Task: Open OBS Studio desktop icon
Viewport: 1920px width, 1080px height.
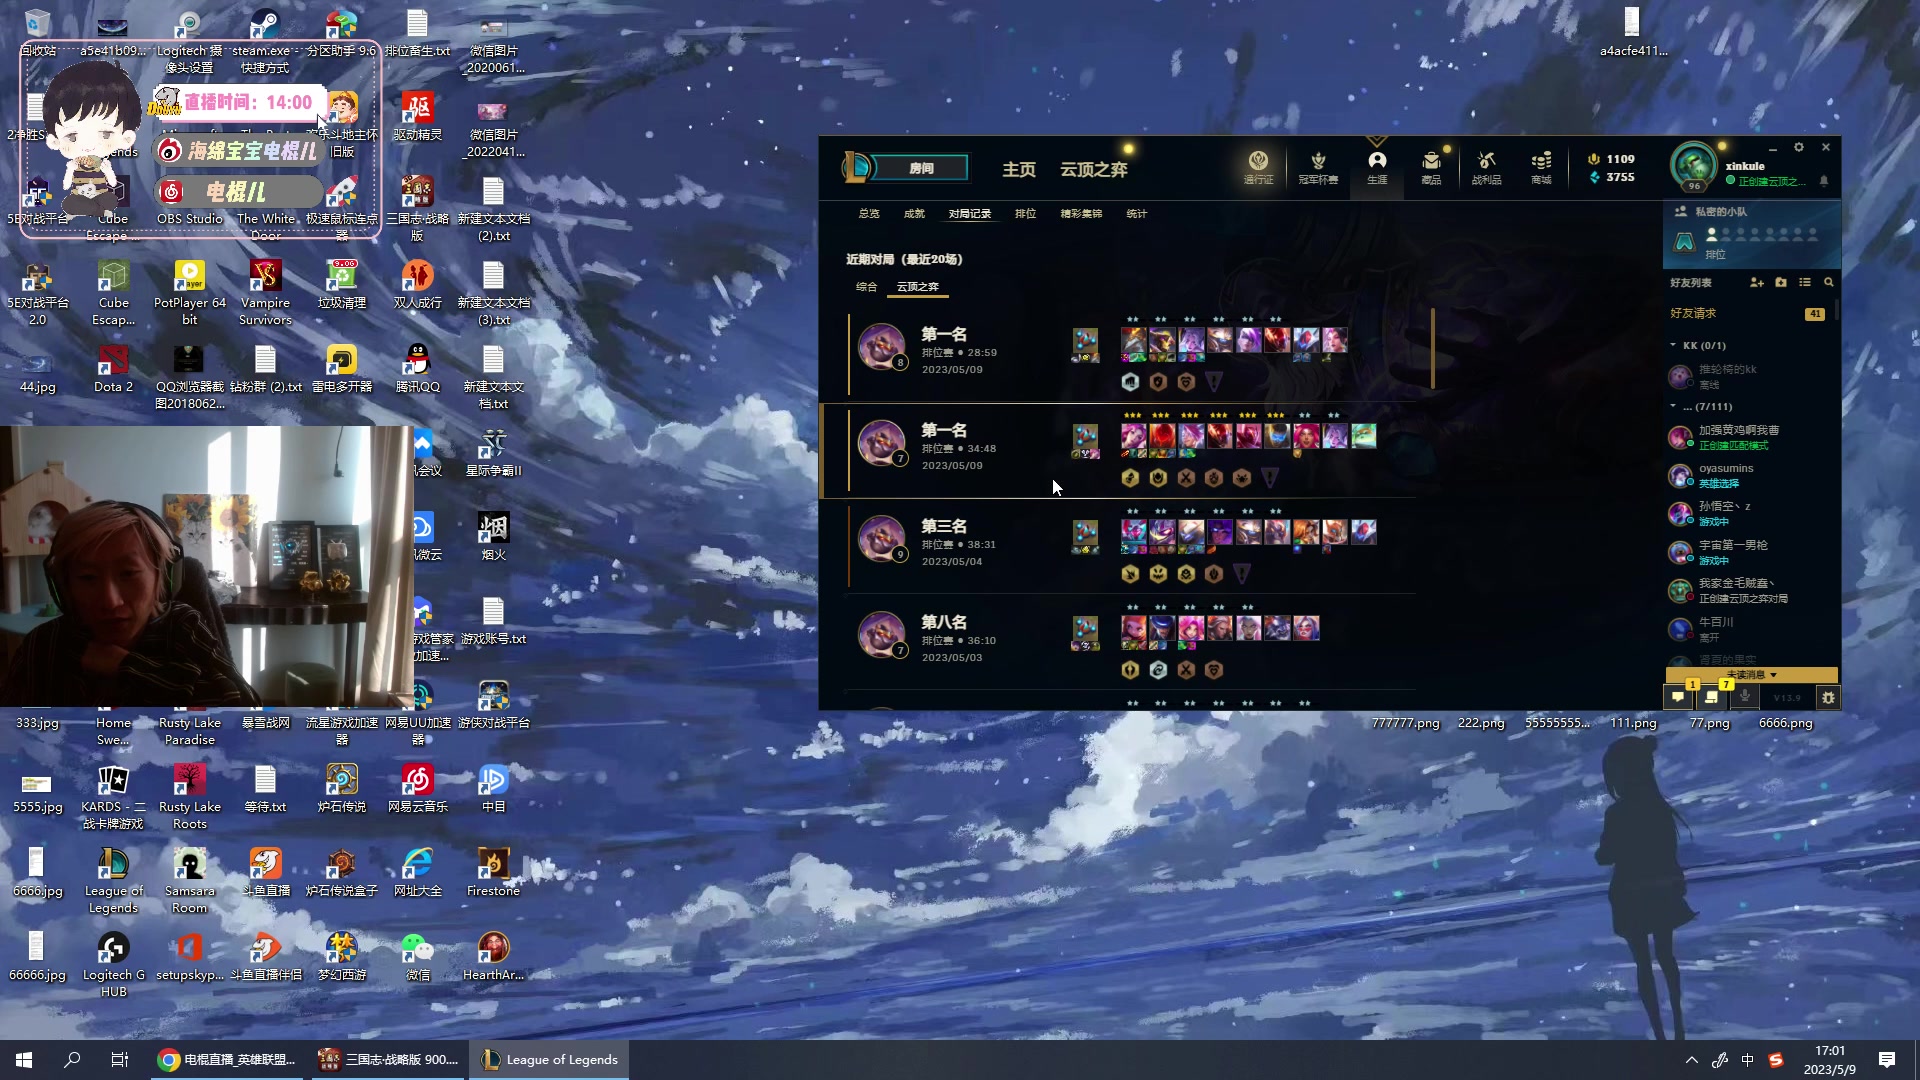Action: coord(190,201)
